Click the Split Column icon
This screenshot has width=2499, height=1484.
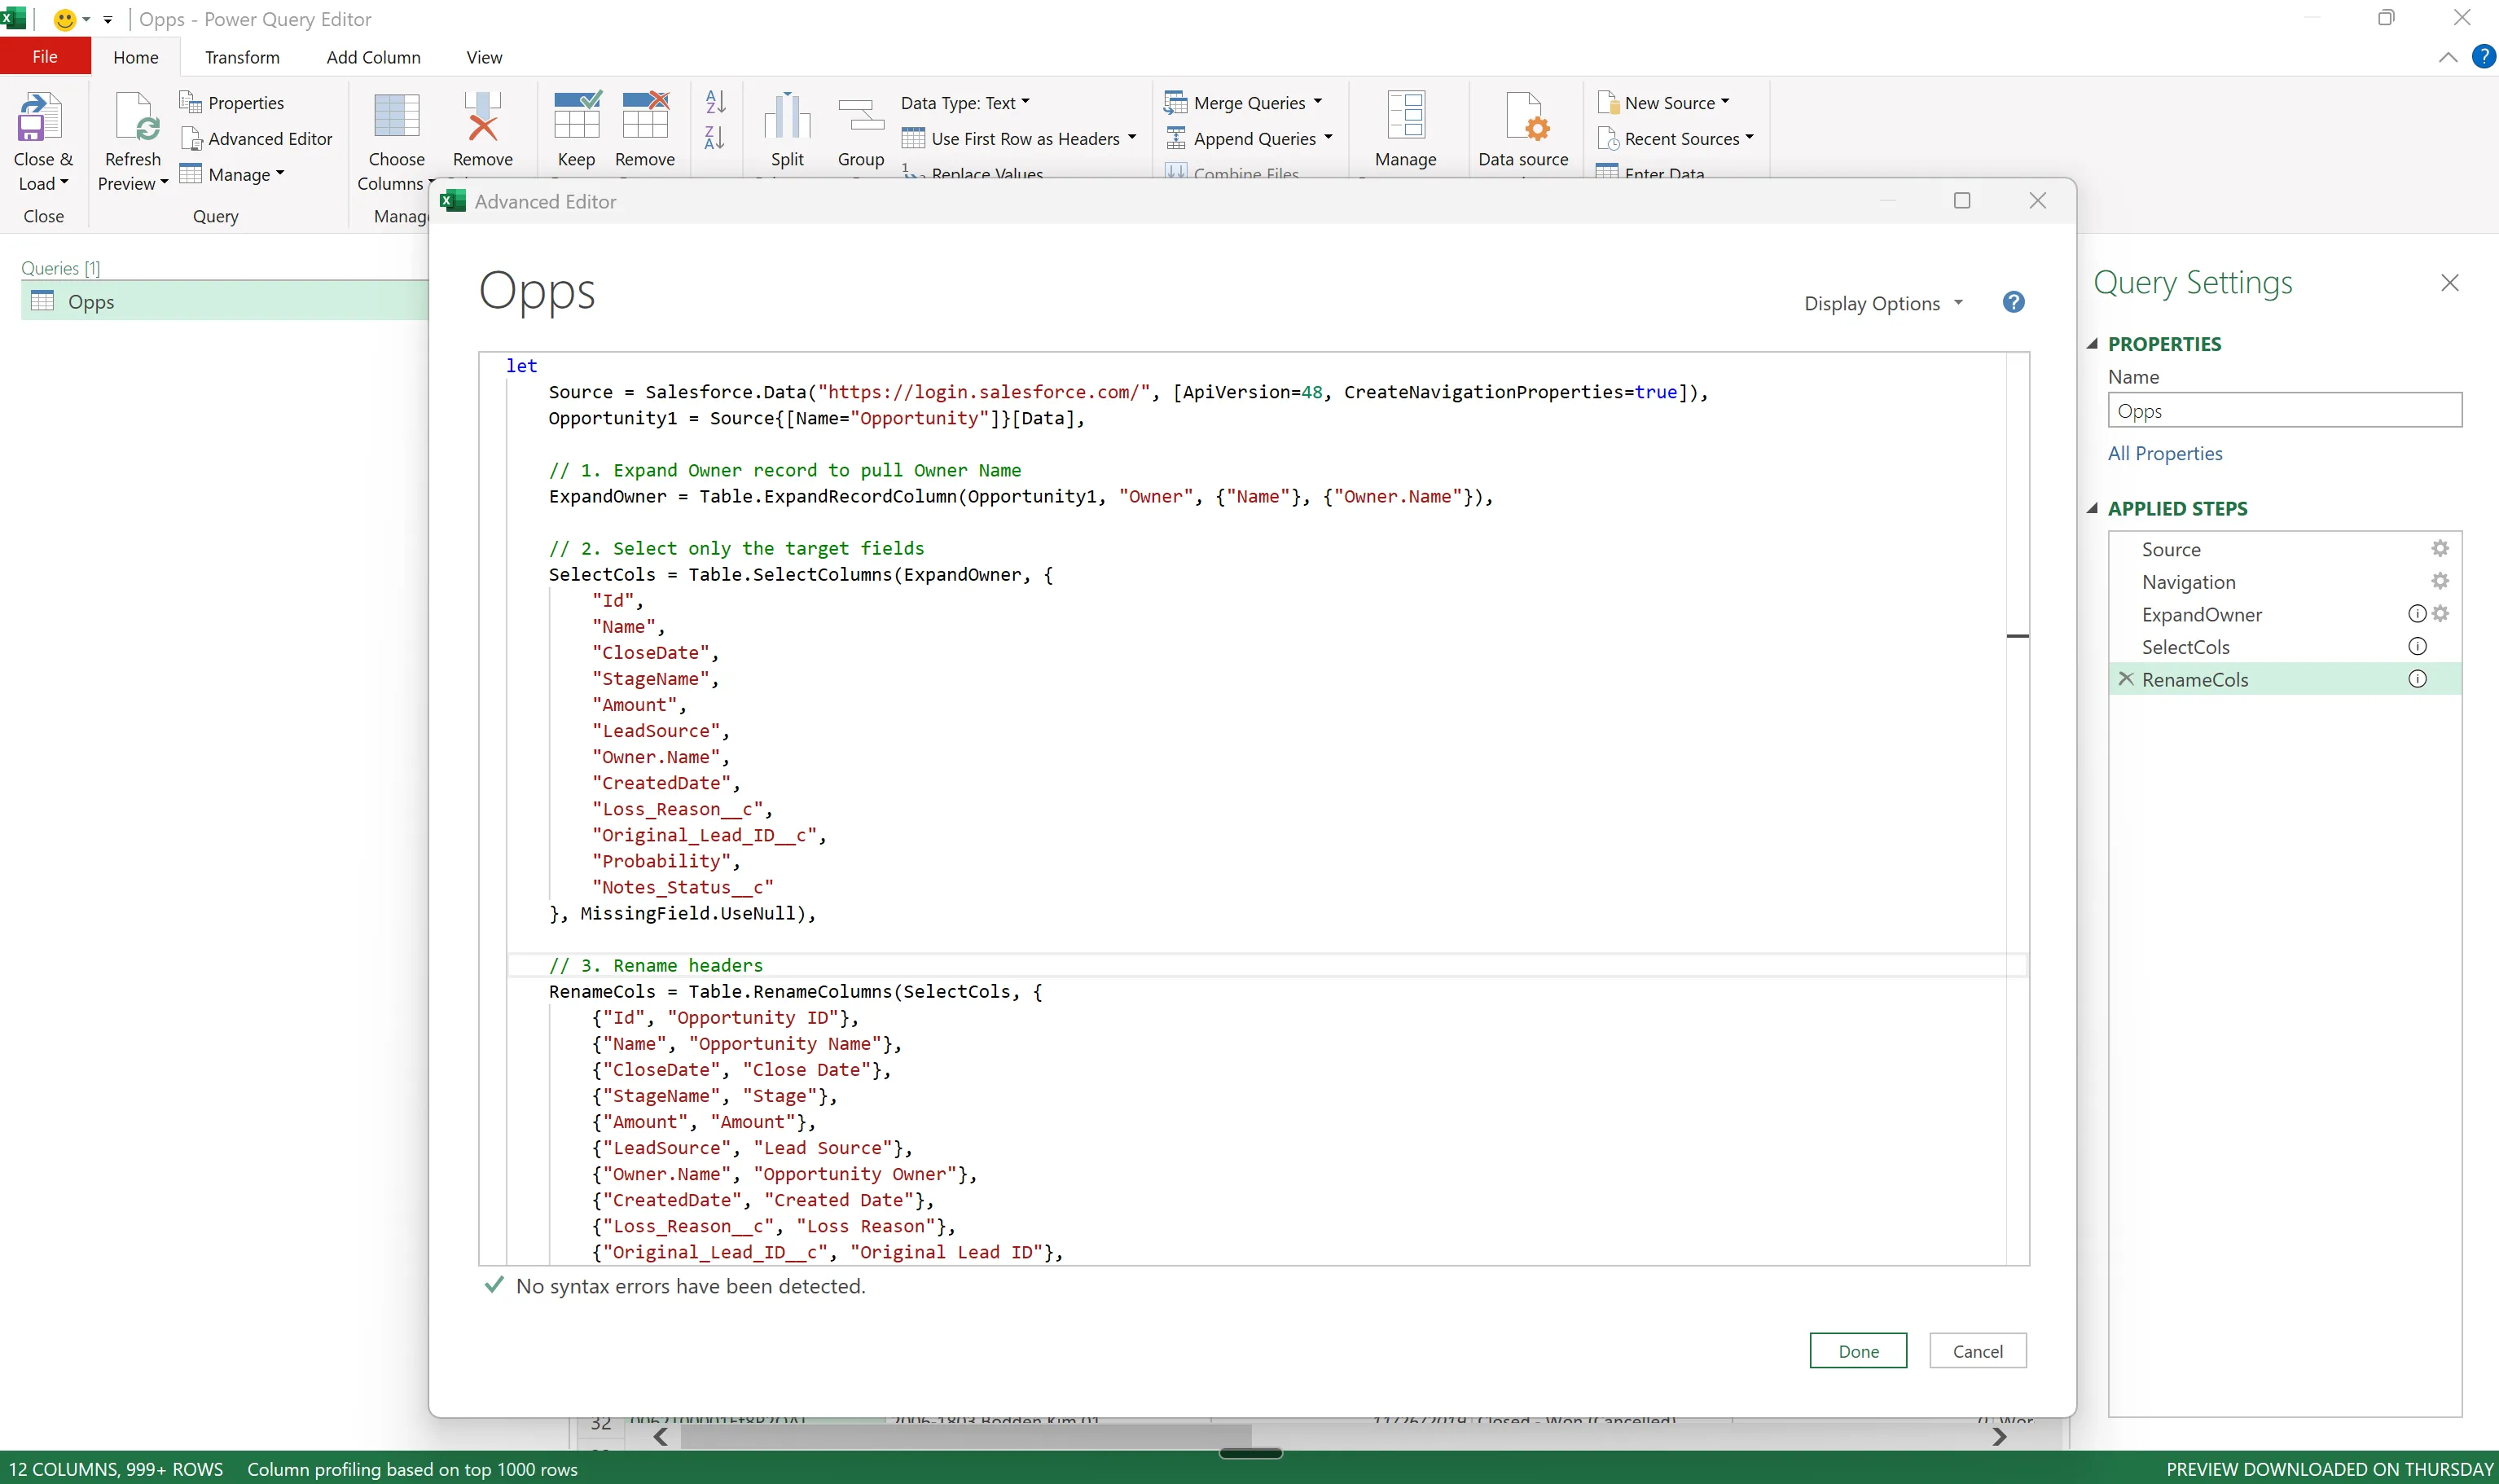point(787,116)
